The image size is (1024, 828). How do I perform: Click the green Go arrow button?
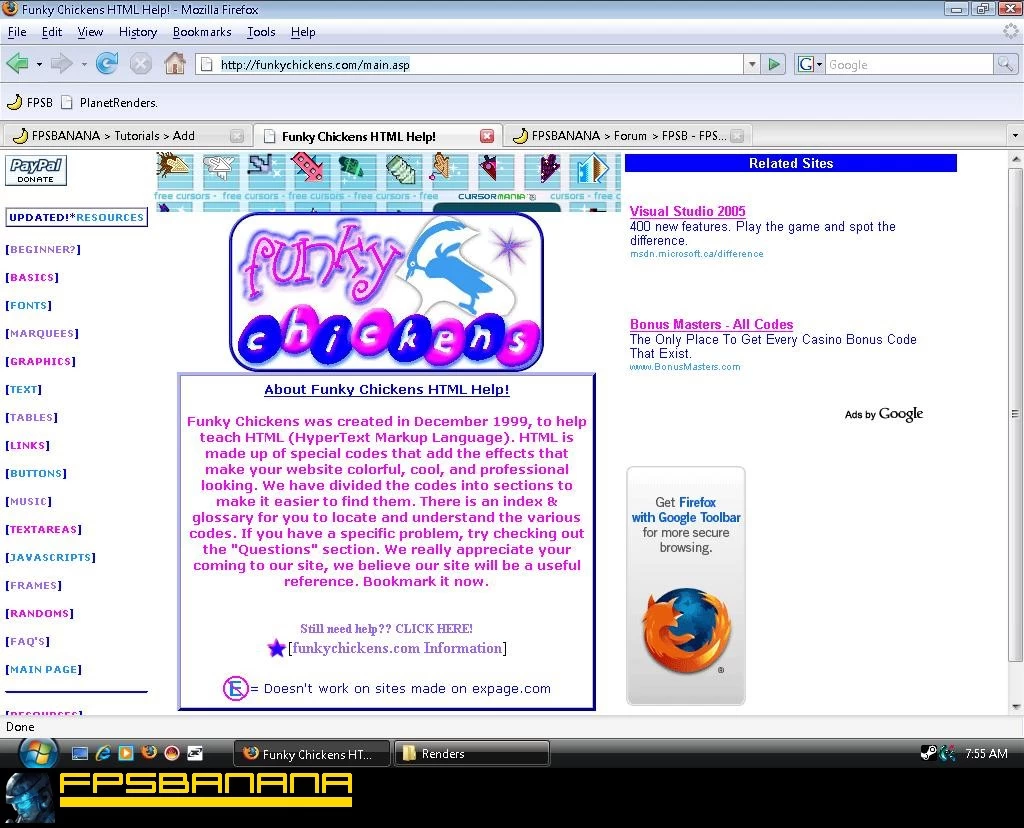[774, 64]
